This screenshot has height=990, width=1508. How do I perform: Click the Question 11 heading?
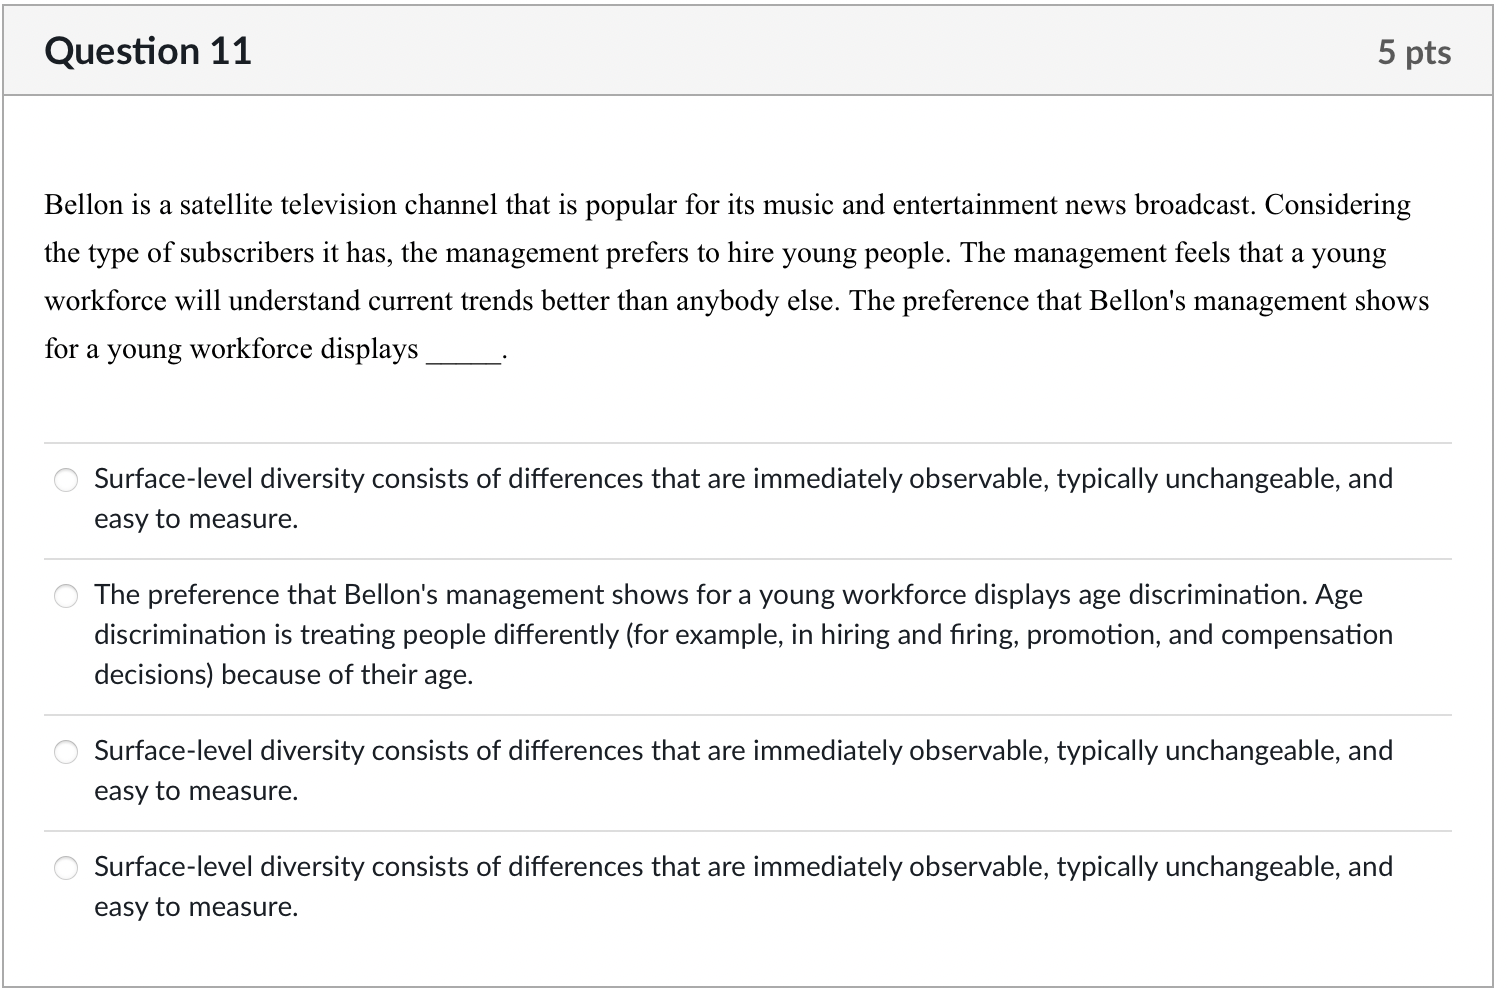148,51
